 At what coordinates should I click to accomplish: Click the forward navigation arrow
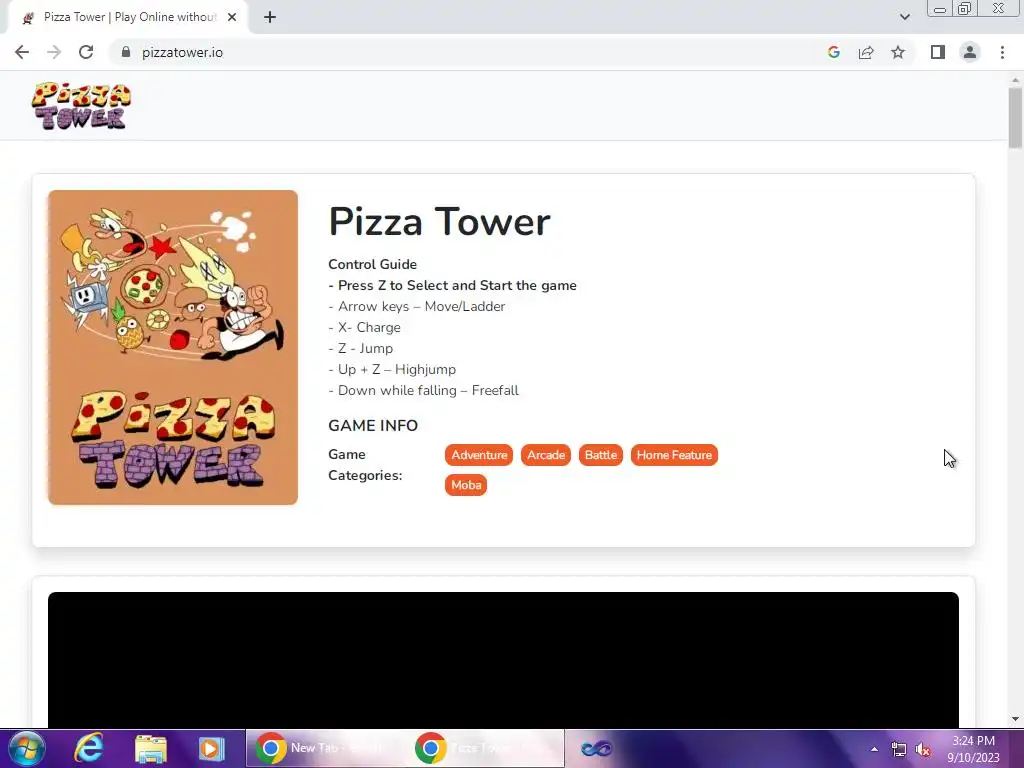[x=54, y=52]
